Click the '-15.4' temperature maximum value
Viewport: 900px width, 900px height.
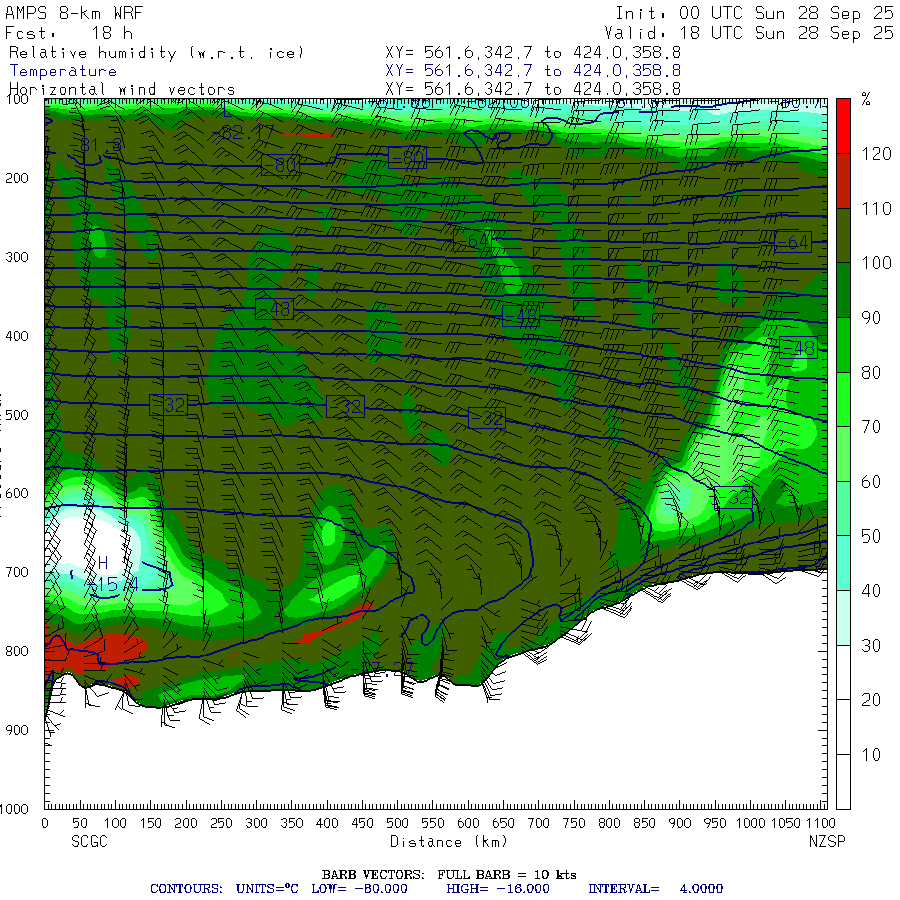tap(111, 585)
